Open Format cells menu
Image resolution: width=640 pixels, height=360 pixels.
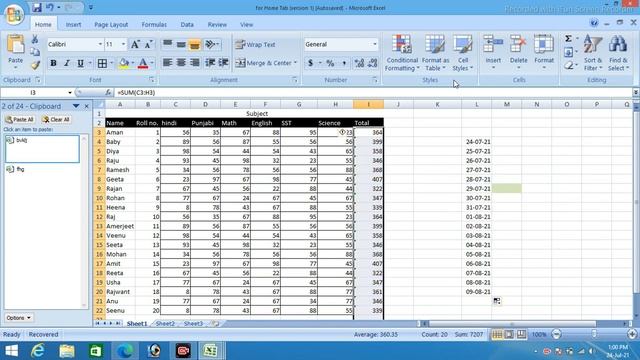[x=544, y=52]
